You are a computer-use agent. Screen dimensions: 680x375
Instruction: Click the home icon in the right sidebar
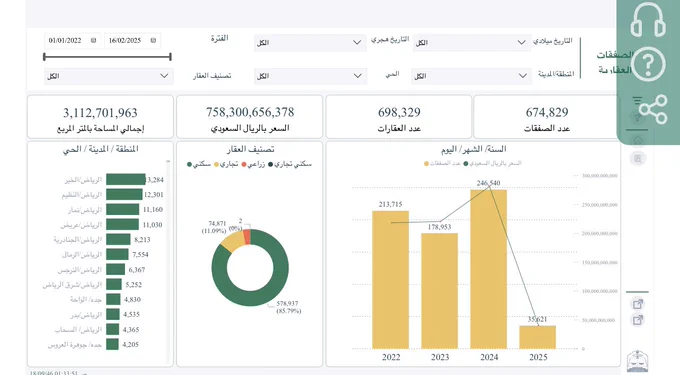tap(638, 140)
